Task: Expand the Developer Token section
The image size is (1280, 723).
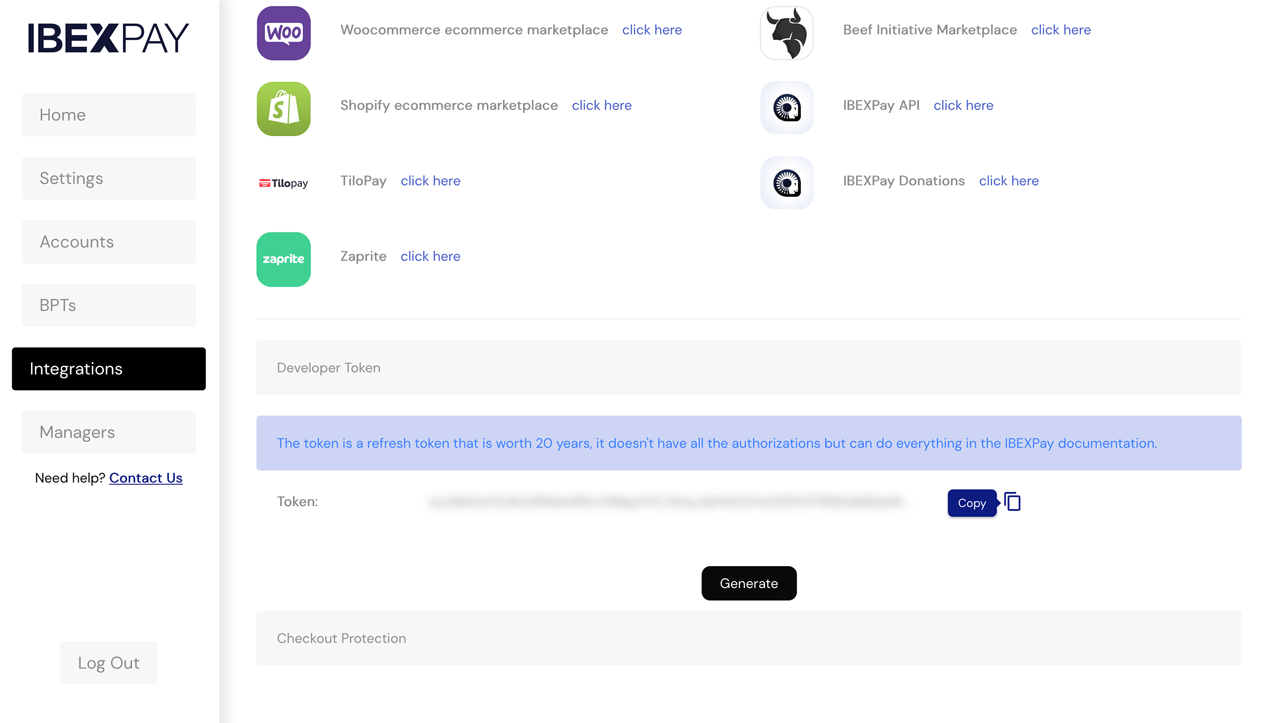Action: click(749, 368)
